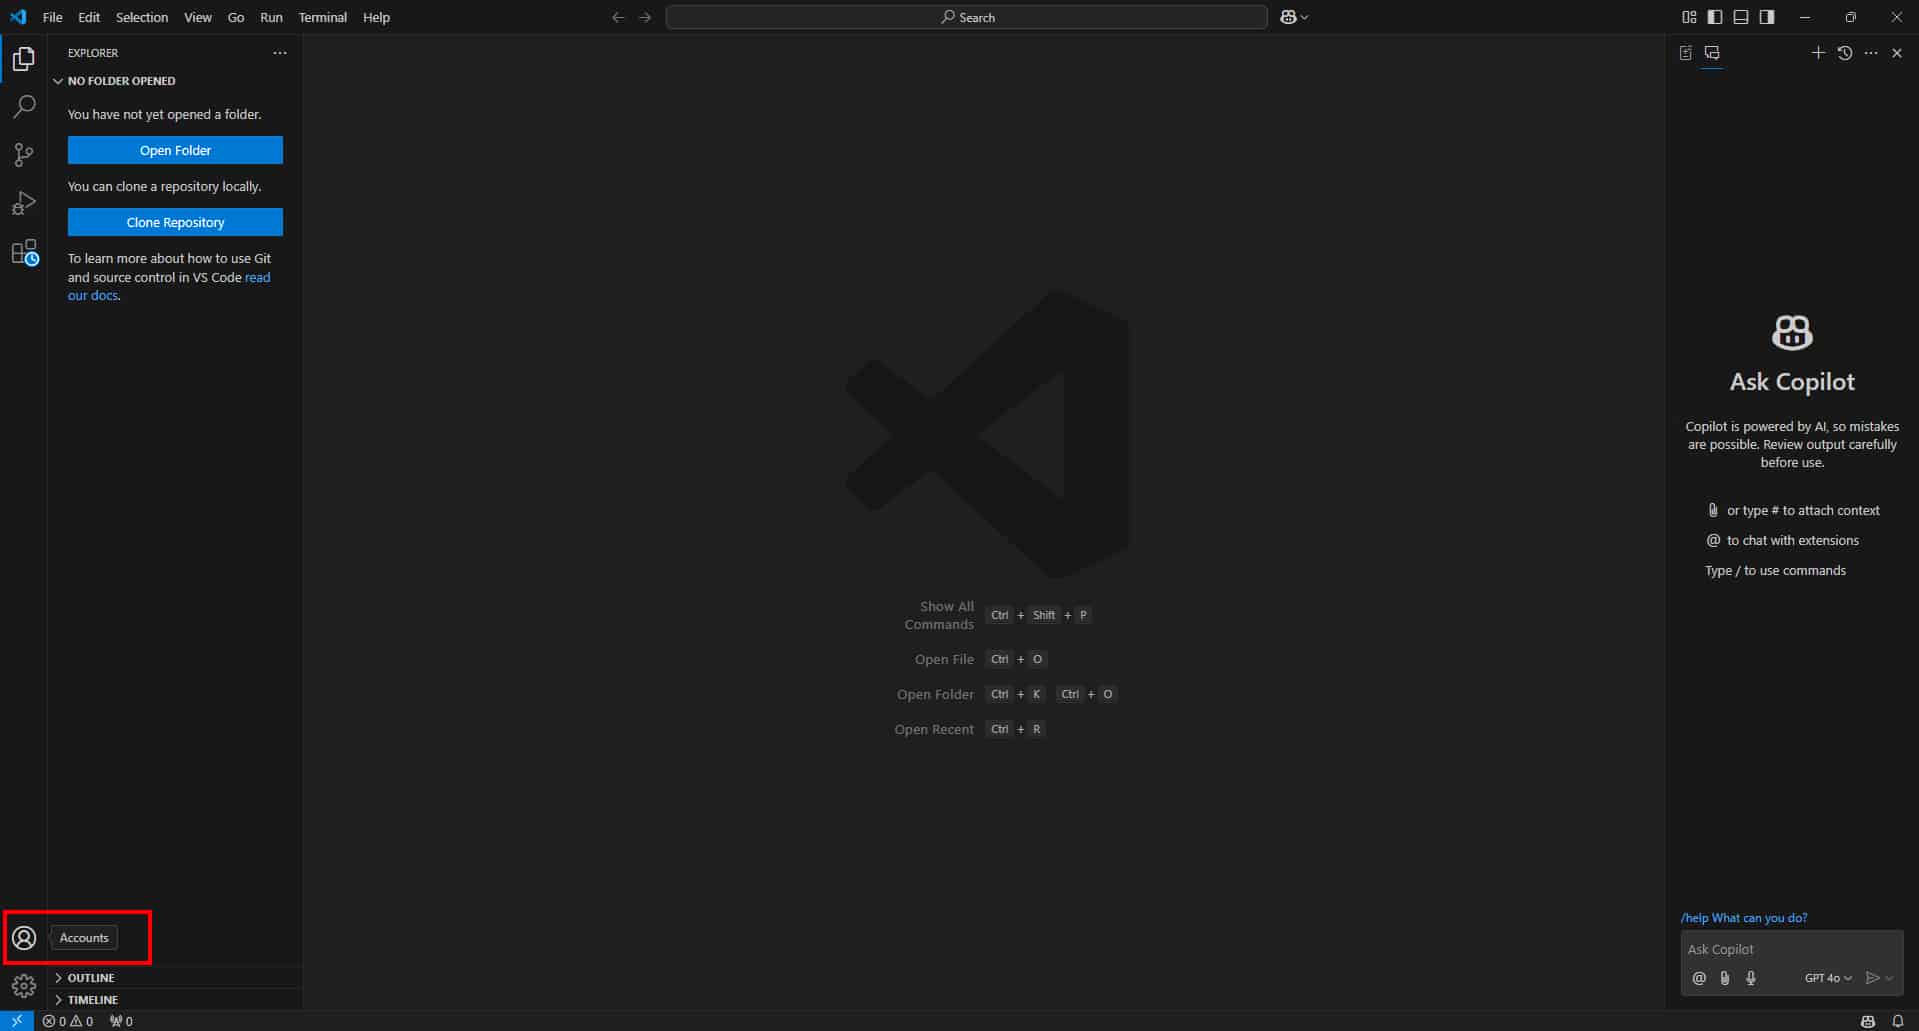Click 'or type # to attach context' text
Viewport: 1919px width, 1031px height.
[x=1803, y=510]
